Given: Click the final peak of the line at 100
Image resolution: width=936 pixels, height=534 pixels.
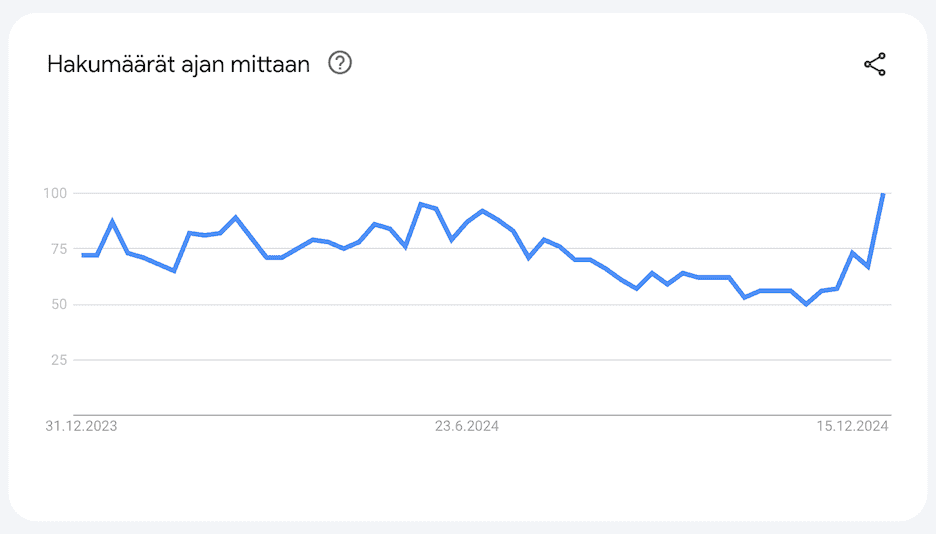Looking at the screenshot, I should (883, 194).
